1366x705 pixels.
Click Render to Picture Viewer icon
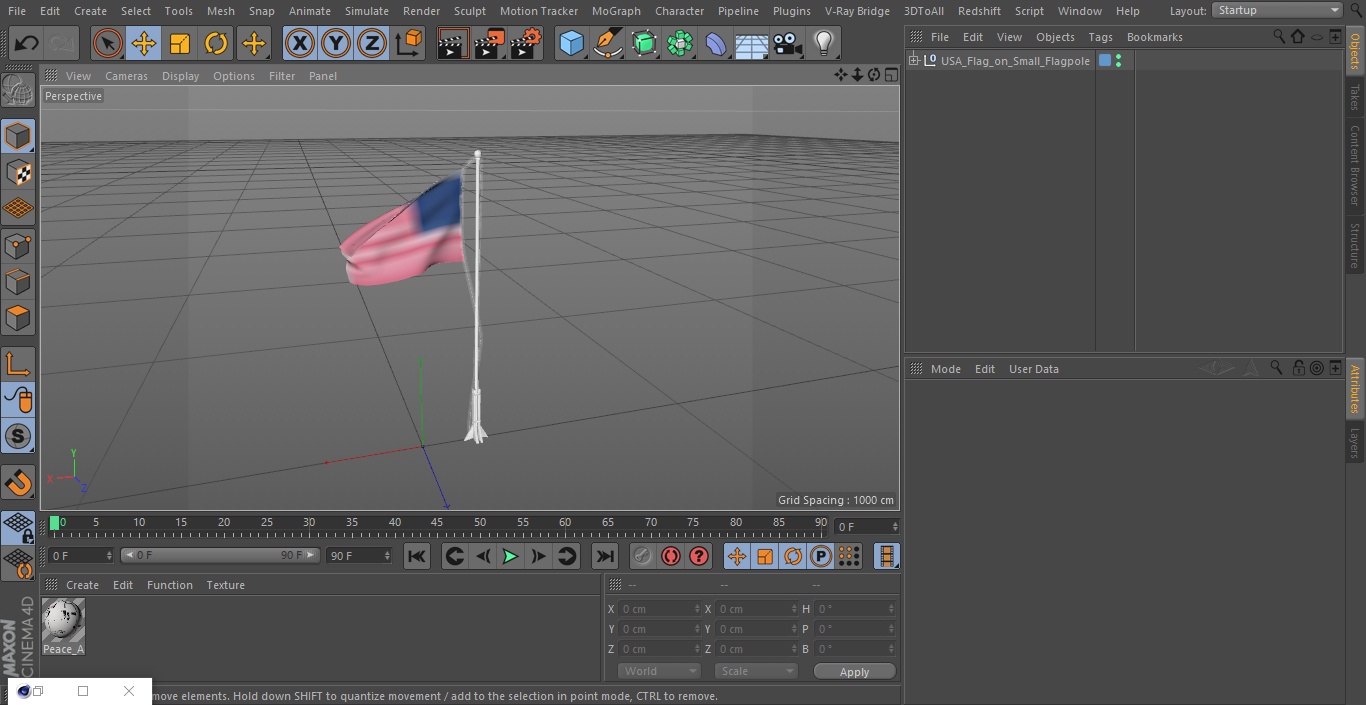pos(489,43)
